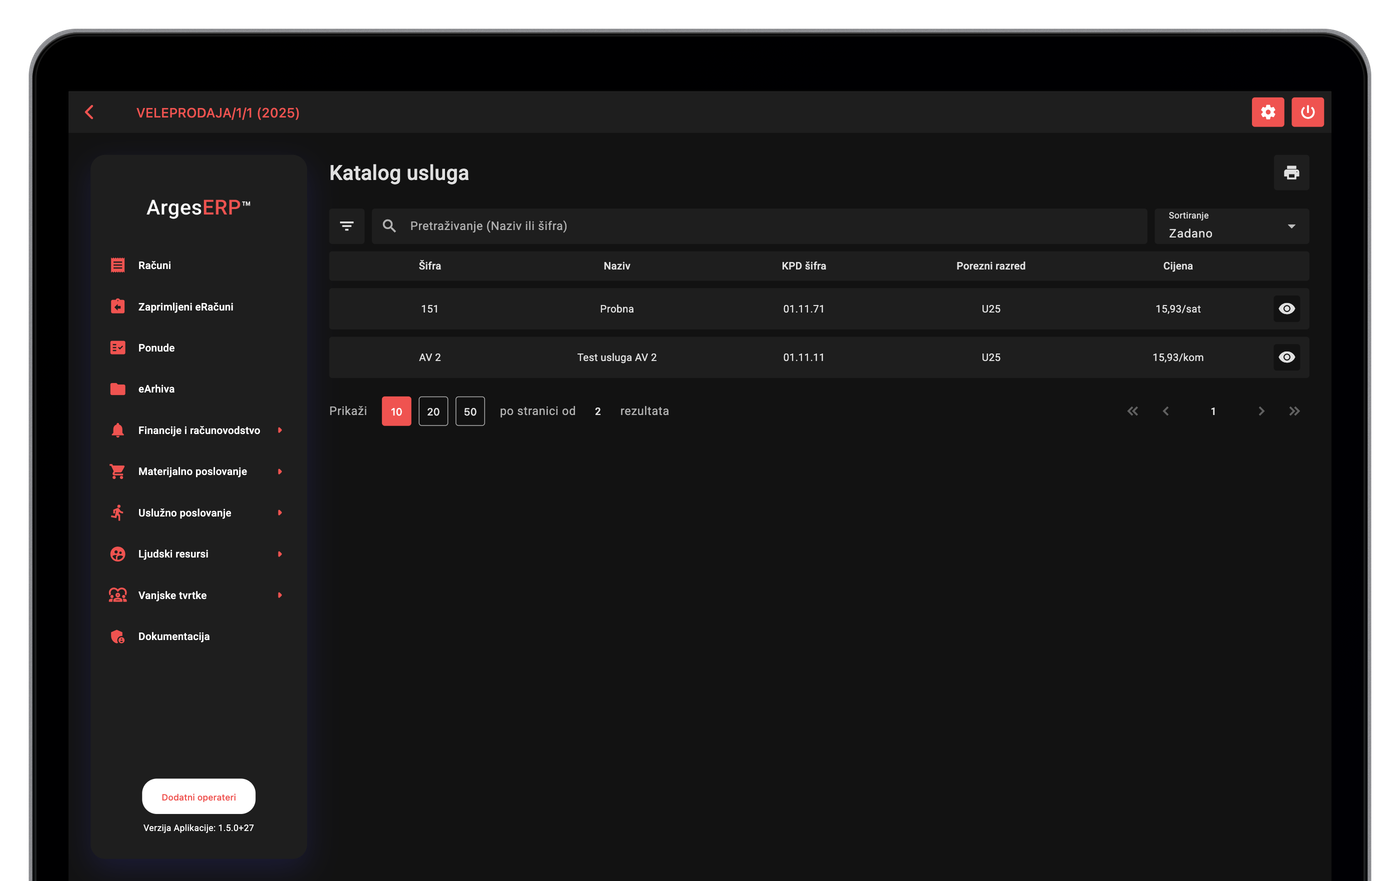Viewport: 1400px width, 881px height.
Task: Go back using the red chevron arrow
Action: [x=90, y=112]
